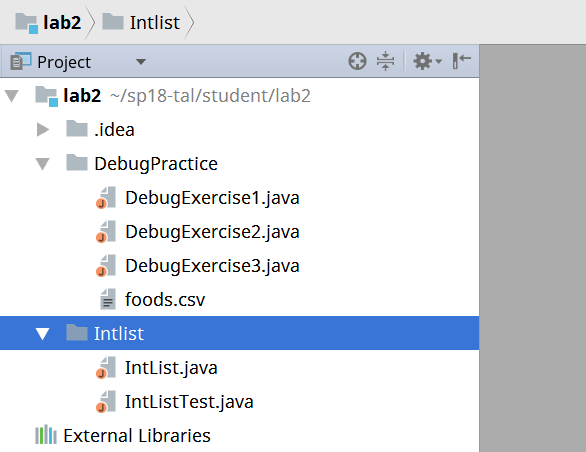Click the scroll from source target icon
586x452 pixels.
coord(357,61)
